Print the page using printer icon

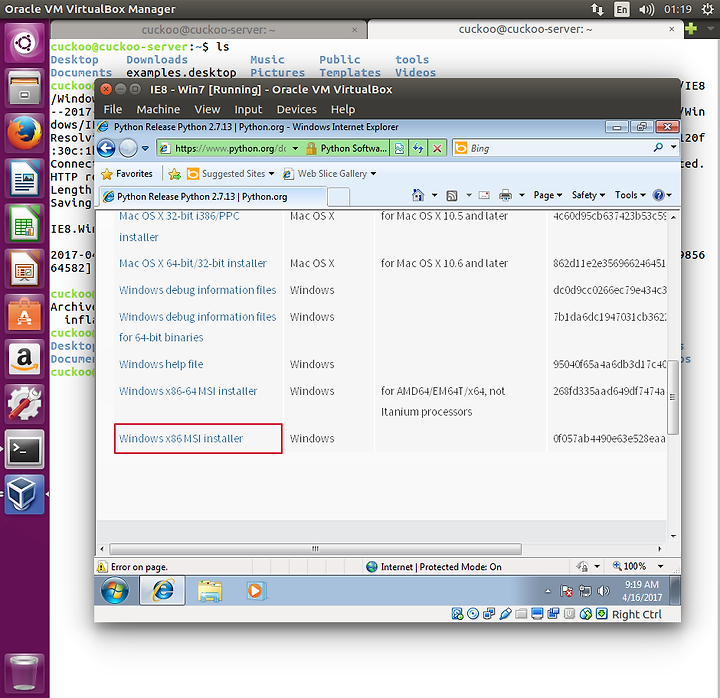[x=505, y=195]
